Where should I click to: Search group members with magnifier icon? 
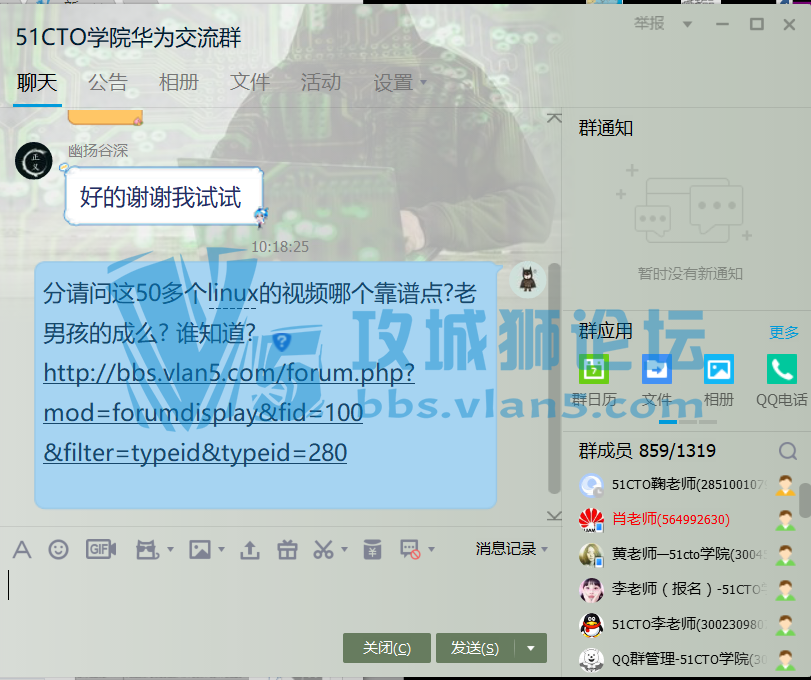pyautogui.click(x=788, y=451)
